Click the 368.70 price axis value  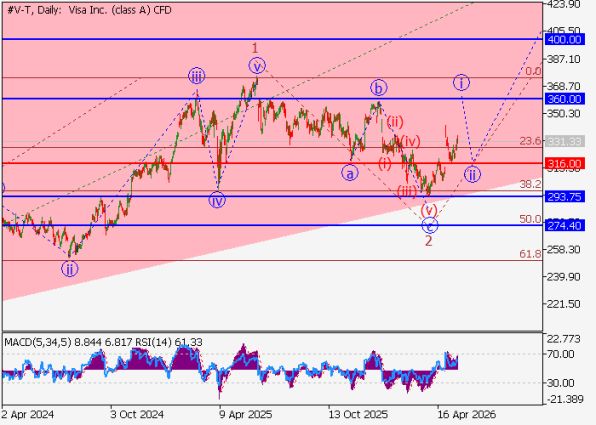(x=564, y=86)
